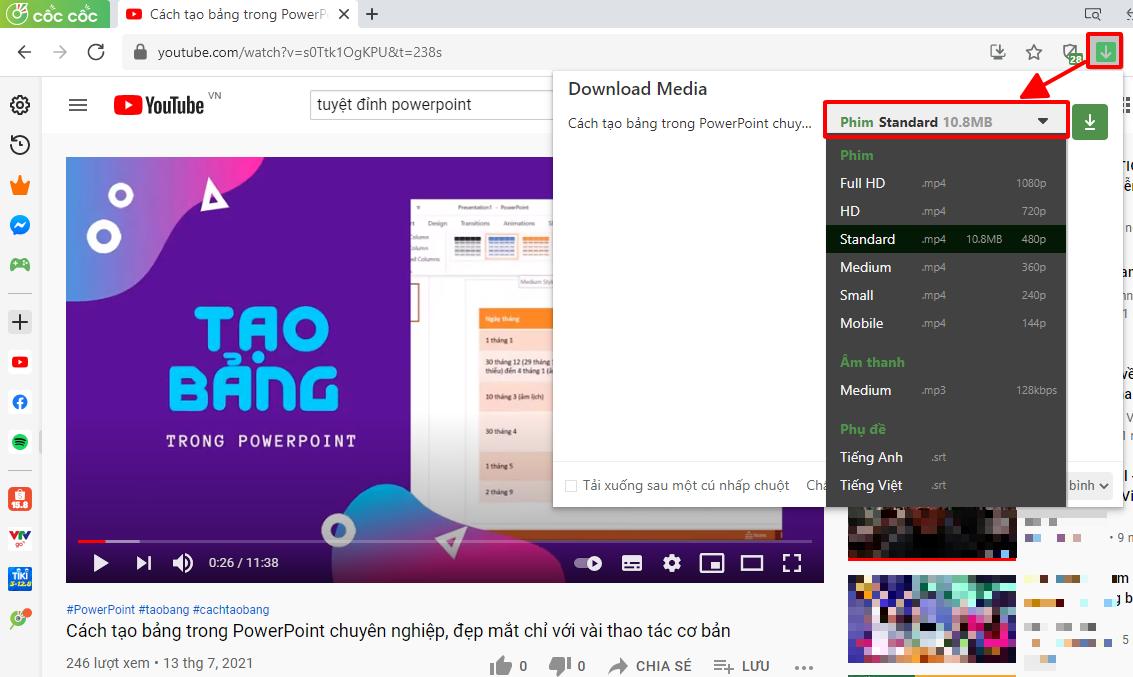
Task: Click the #cachtaobang hashtag link
Action: coord(231,610)
